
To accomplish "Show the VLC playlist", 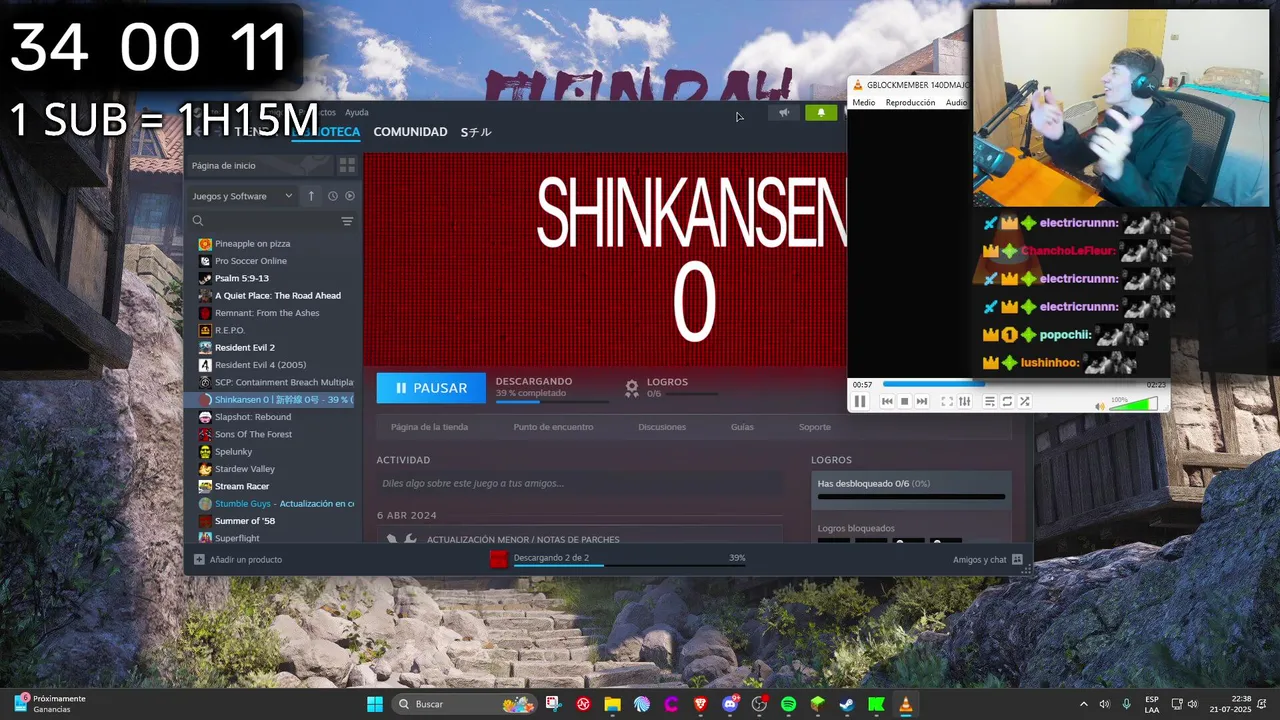I will coord(990,401).
